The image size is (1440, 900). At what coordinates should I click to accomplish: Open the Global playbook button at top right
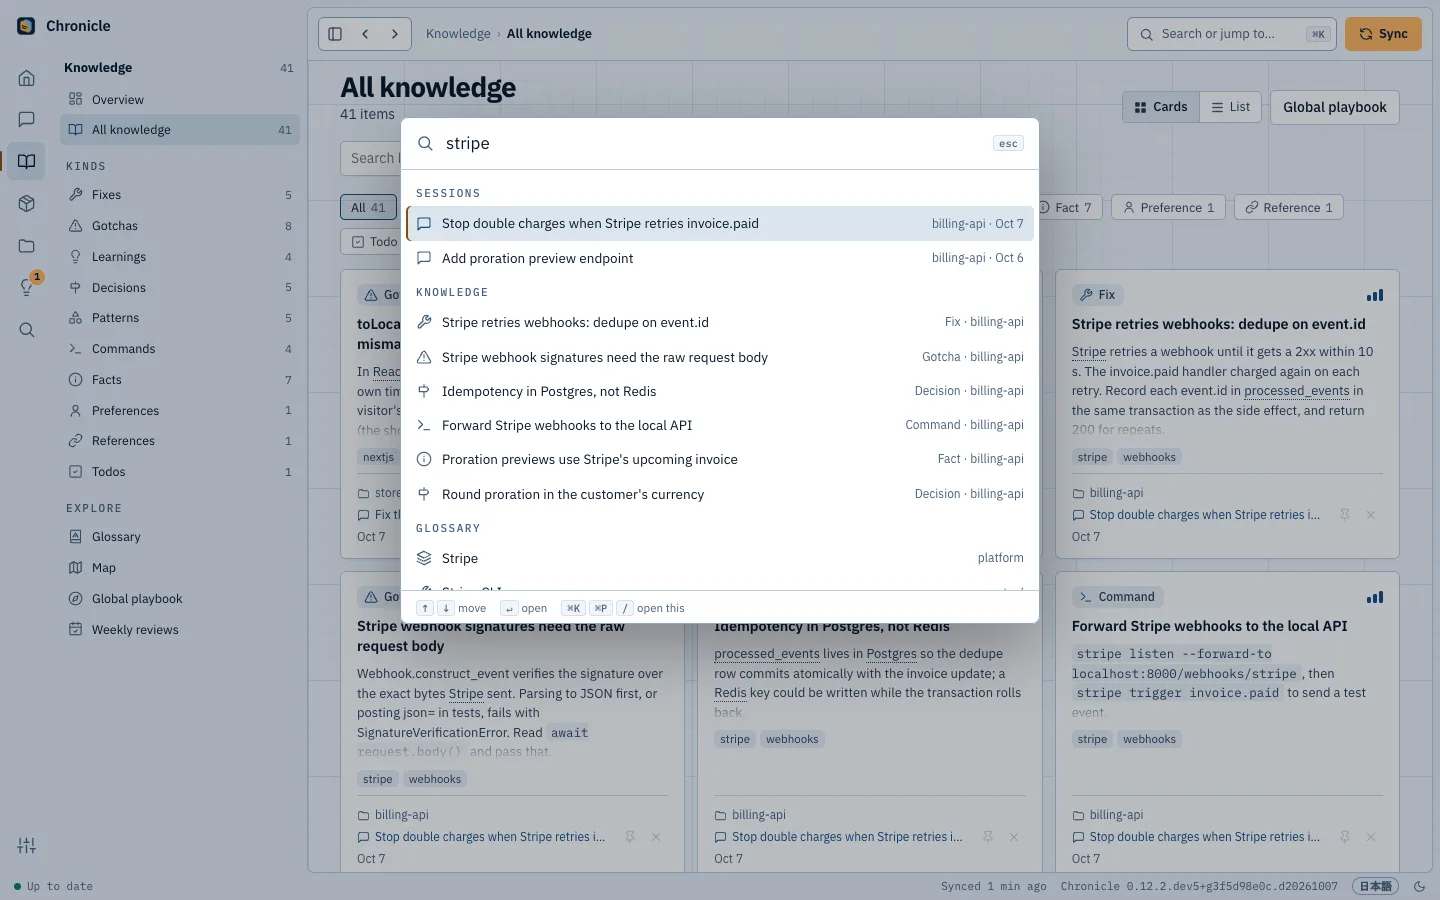tap(1334, 107)
